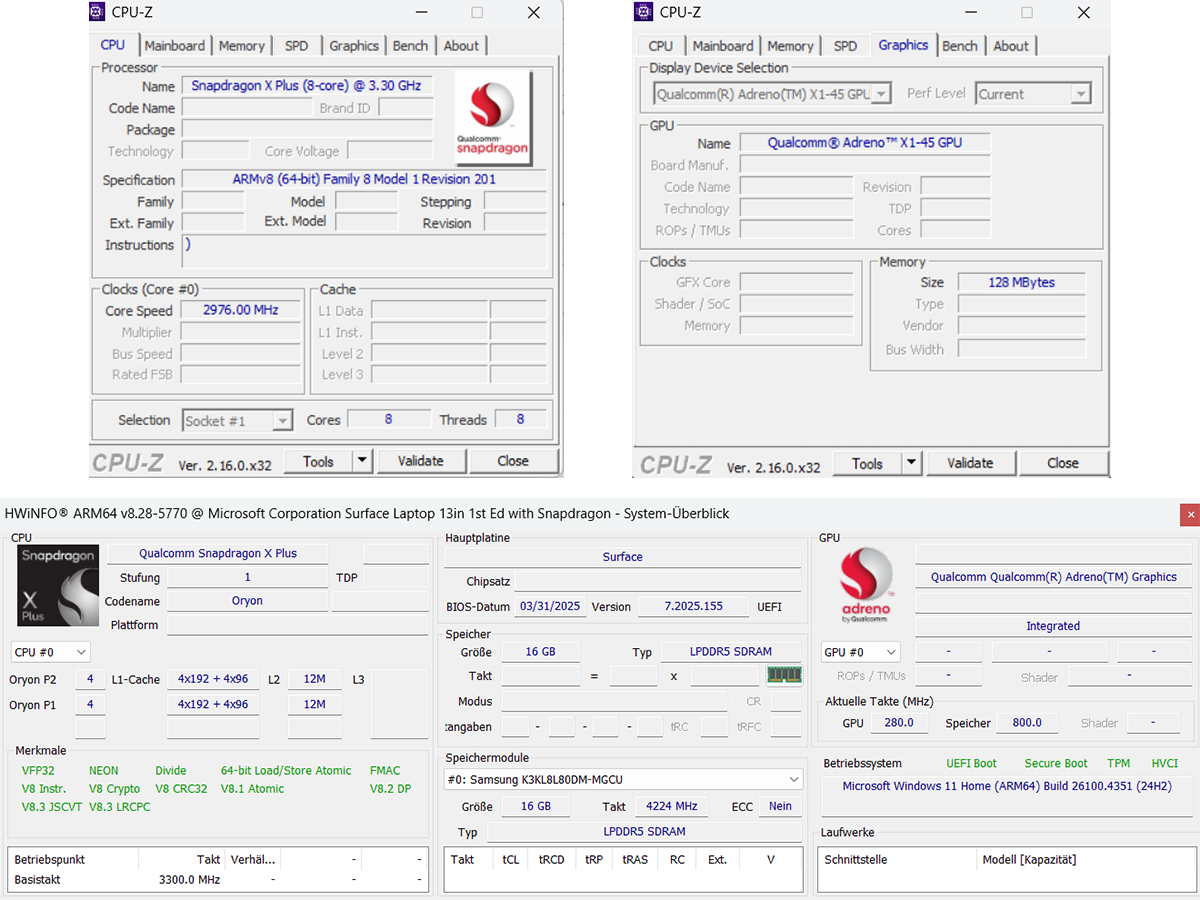Open the Display Device Selection dropdown
This screenshot has width=1200, height=900.
772,94
